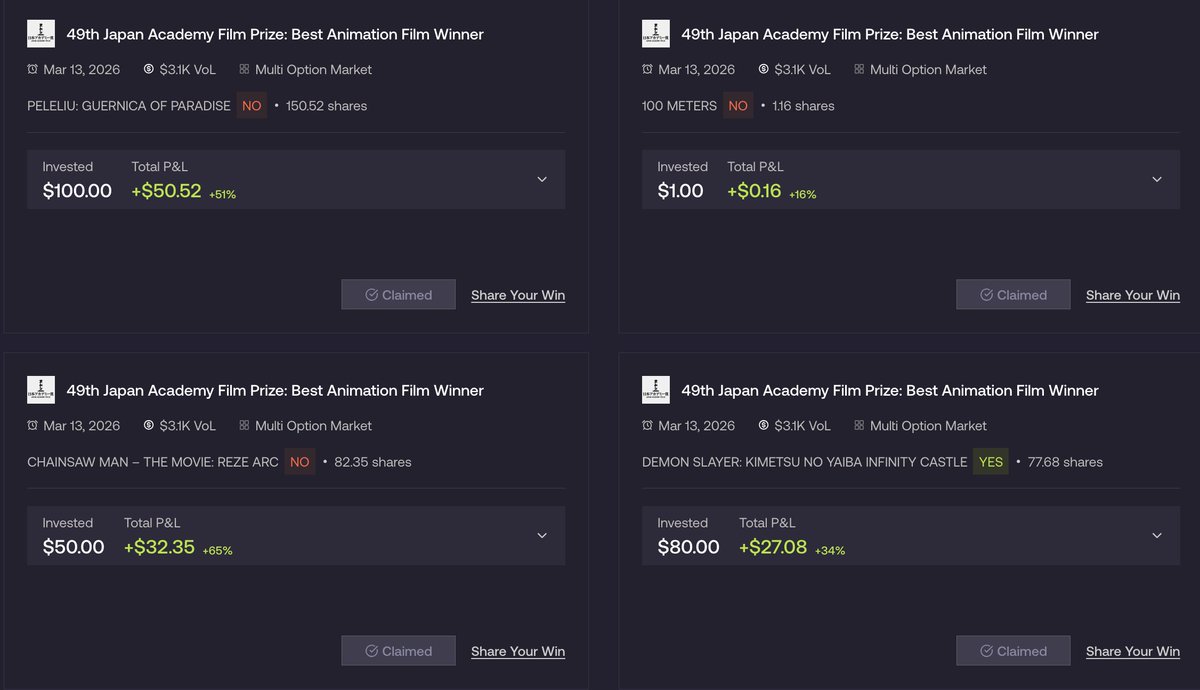Viewport: 1200px width, 690px height.
Task: Click the Japan Academy logo on the 100 Meters card
Action: click(656, 34)
